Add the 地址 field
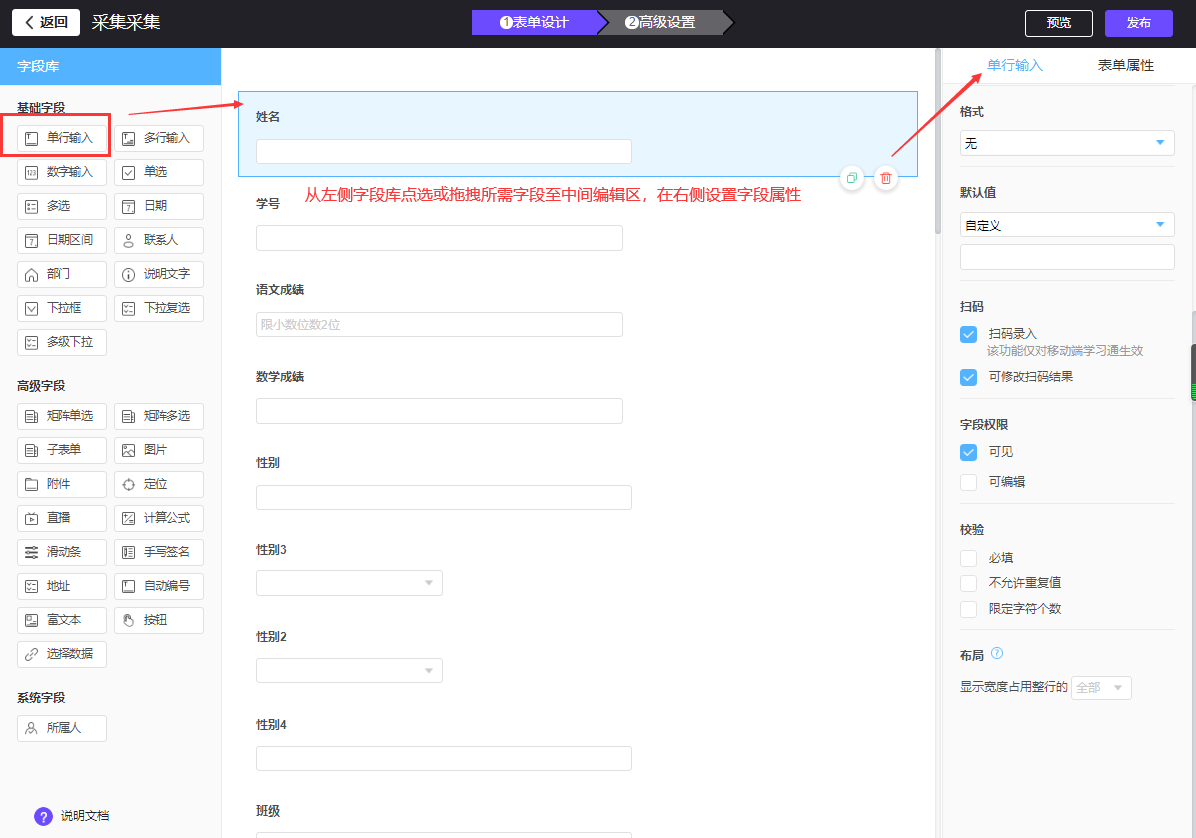1196x838 pixels. point(62,586)
